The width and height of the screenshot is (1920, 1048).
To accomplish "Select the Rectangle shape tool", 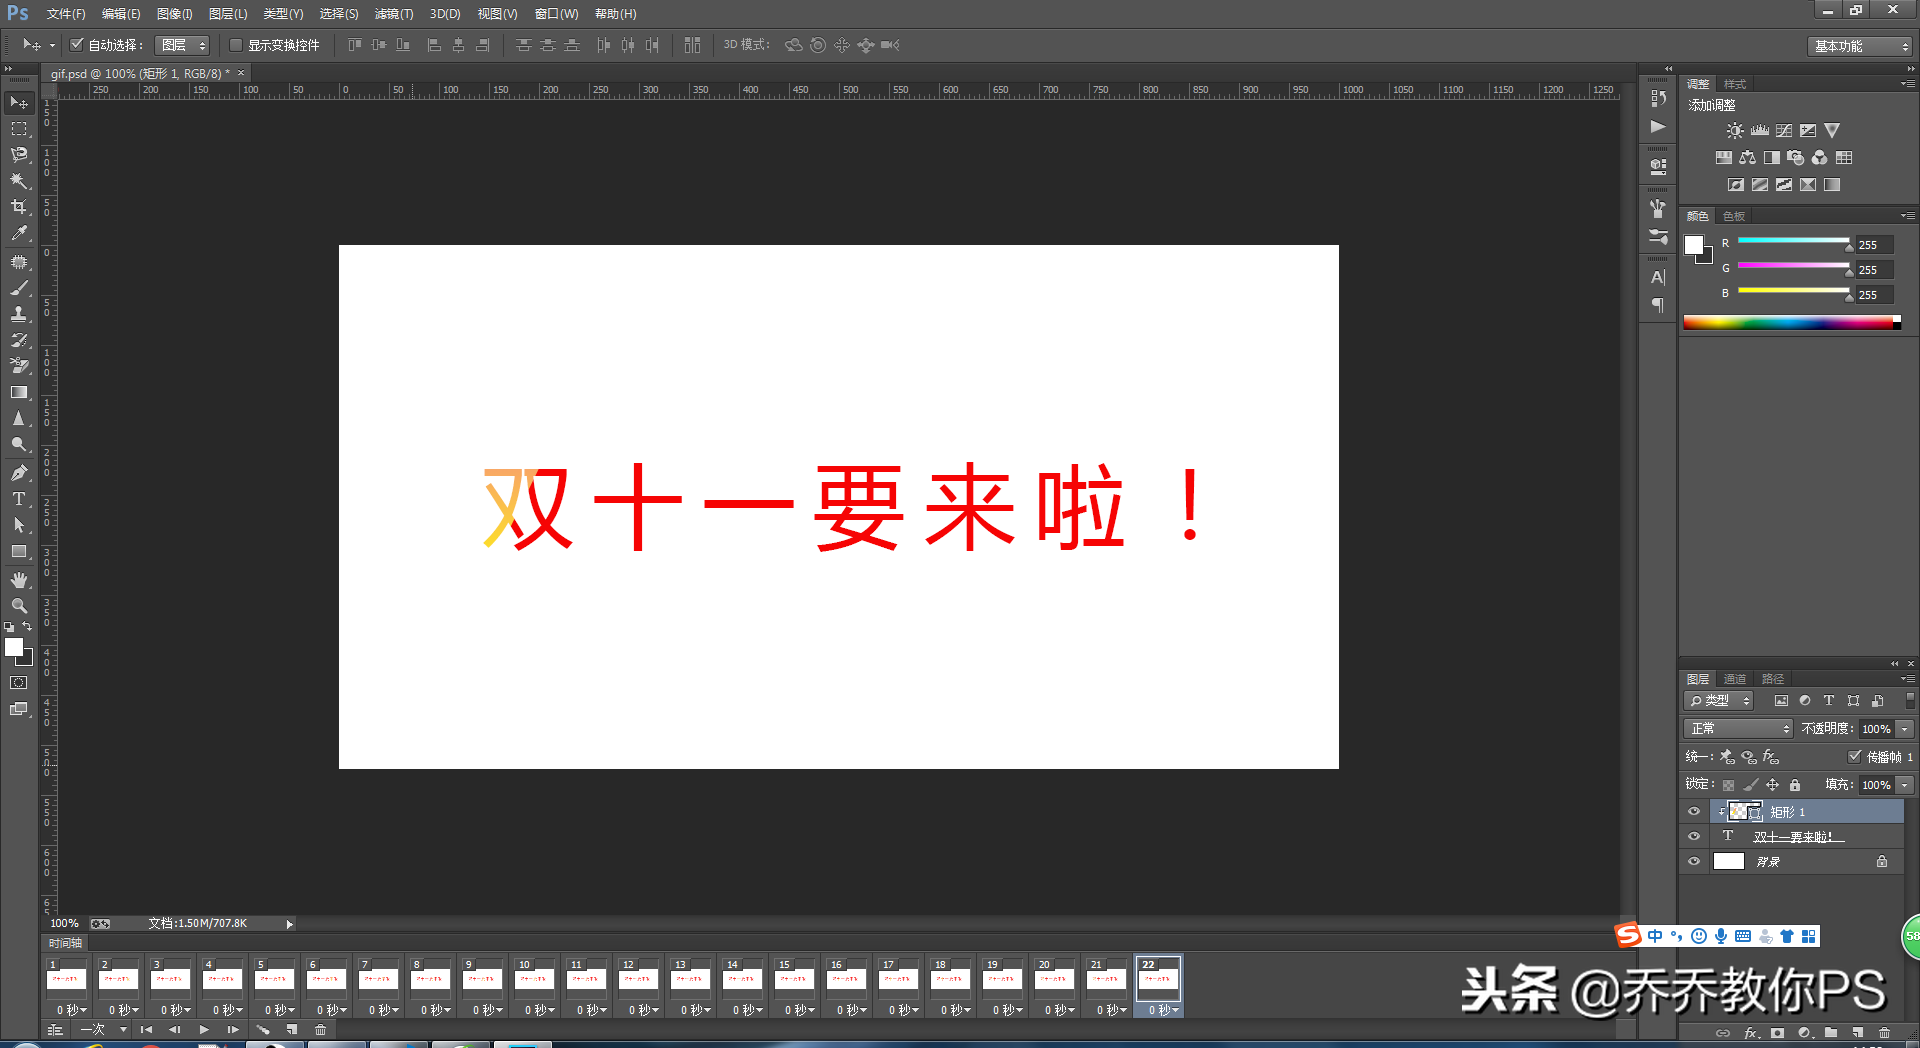I will point(19,552).
